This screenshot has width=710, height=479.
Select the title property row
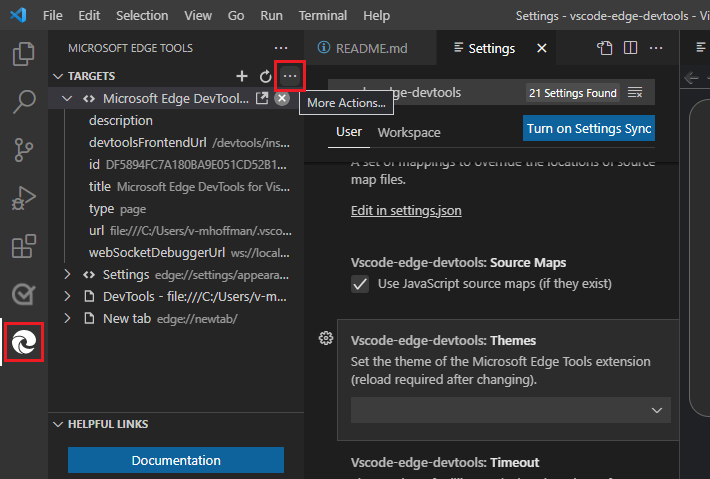177,187
